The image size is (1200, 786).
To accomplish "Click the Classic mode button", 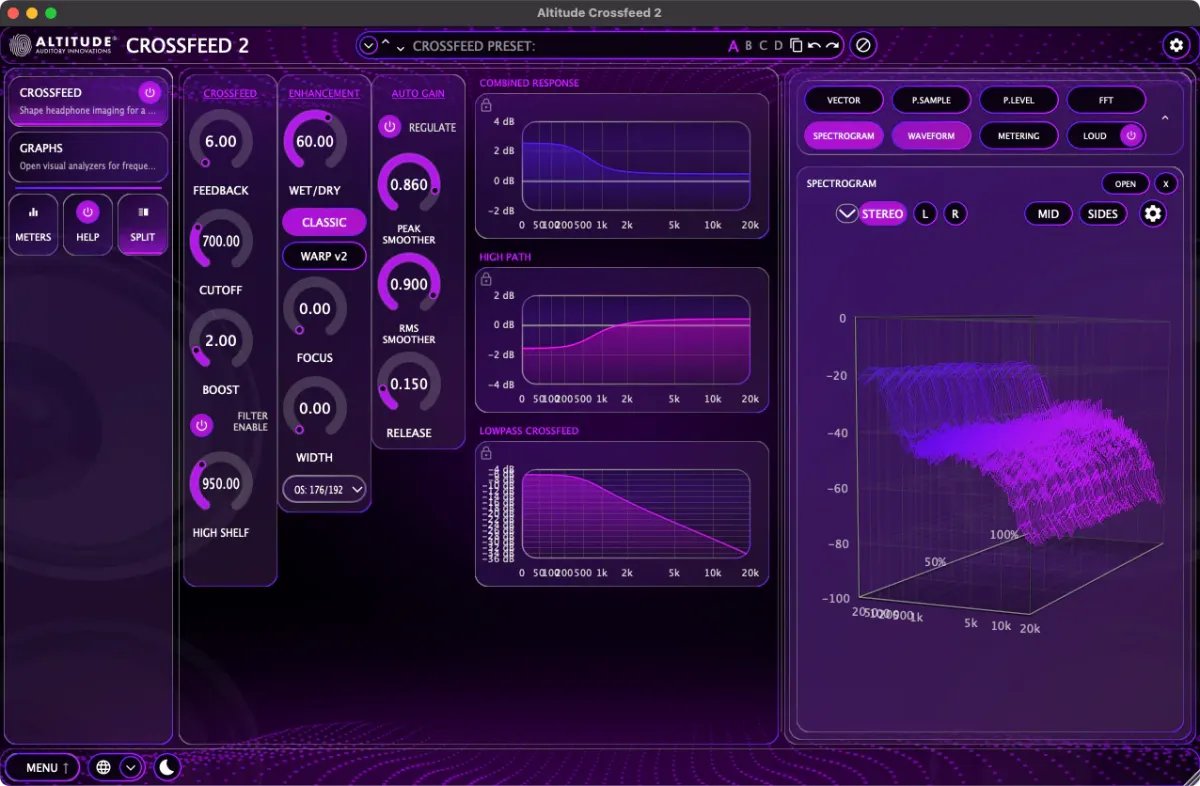I will click(x=324, y=222).
